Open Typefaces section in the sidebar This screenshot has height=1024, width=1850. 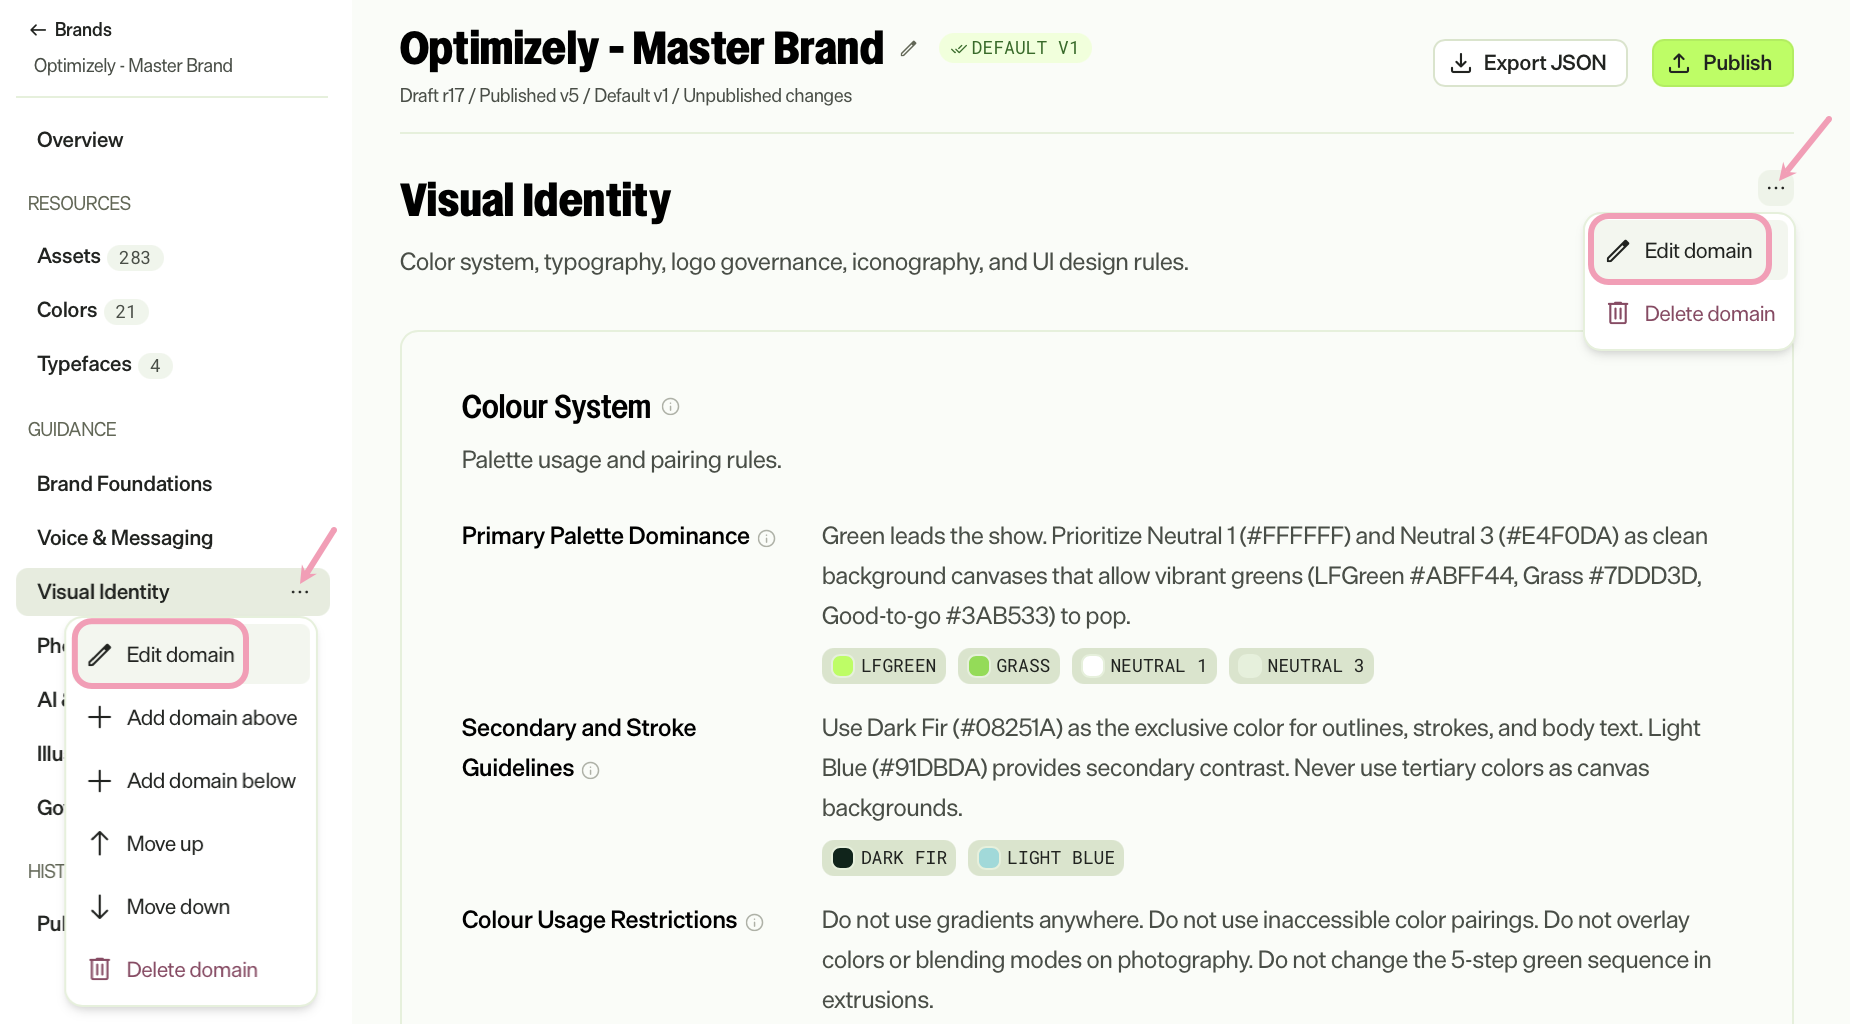click(84, 364)
